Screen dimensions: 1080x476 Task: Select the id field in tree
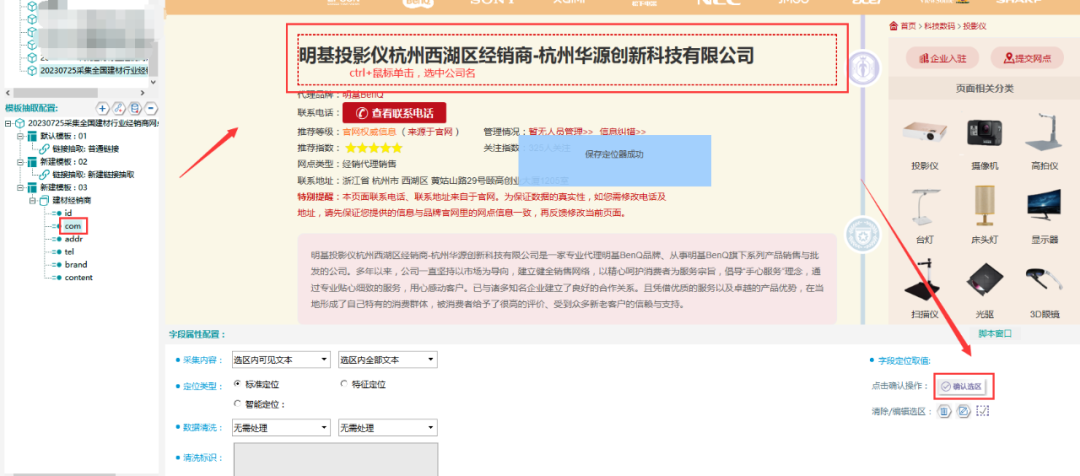[x=68, y=213]
